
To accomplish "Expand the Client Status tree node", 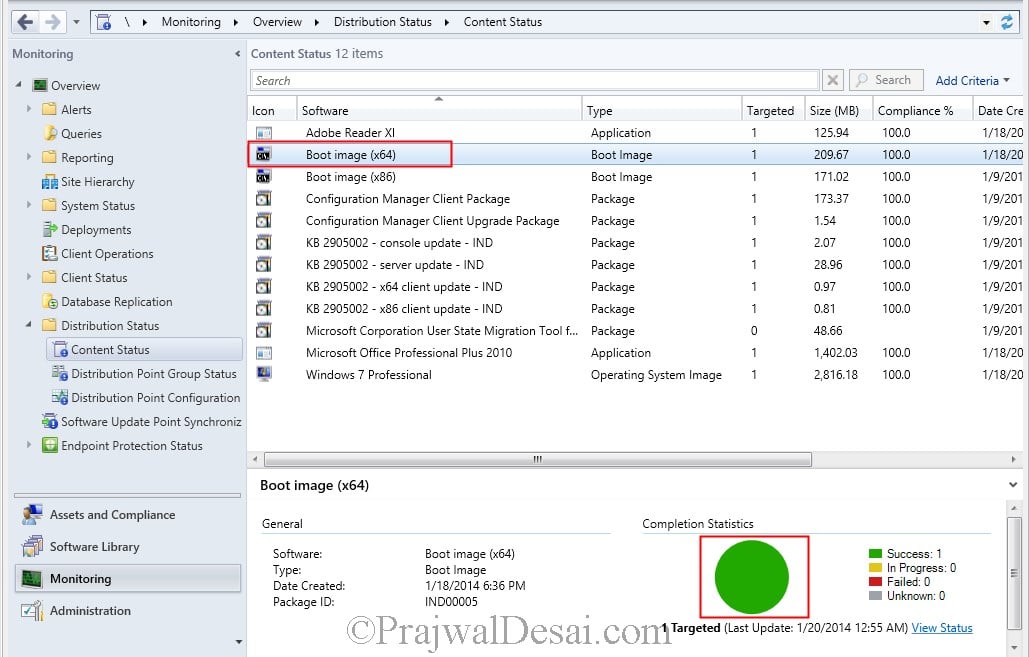I will pos(28,277).
